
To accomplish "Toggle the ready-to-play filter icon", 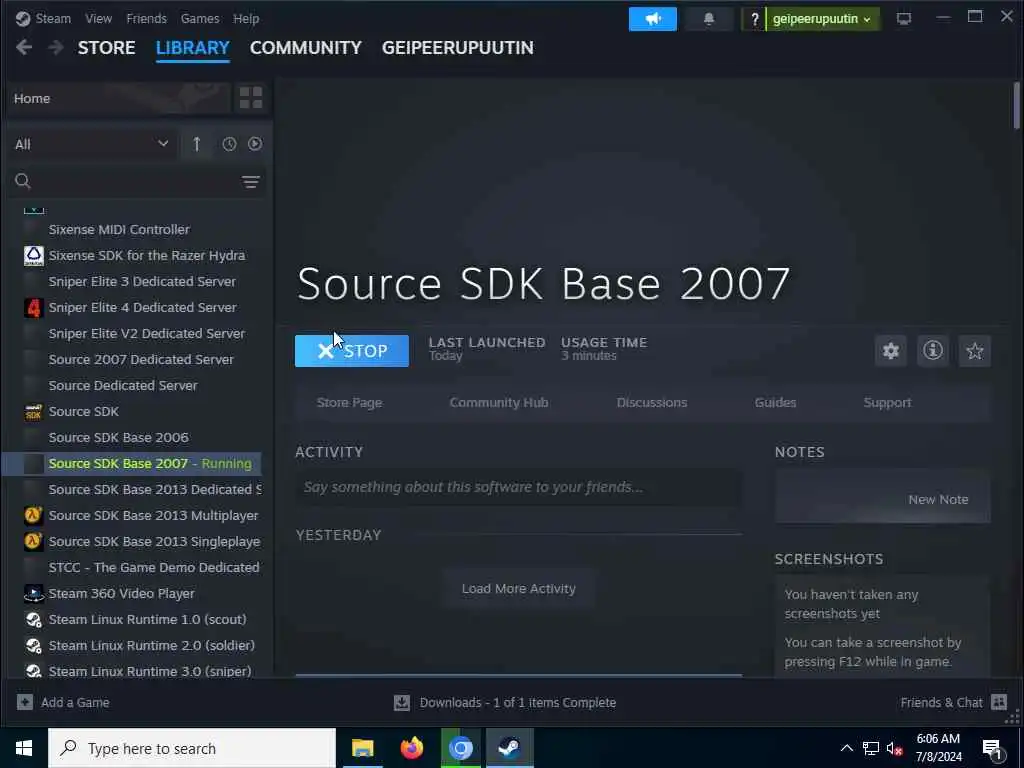I will point(255,144).
